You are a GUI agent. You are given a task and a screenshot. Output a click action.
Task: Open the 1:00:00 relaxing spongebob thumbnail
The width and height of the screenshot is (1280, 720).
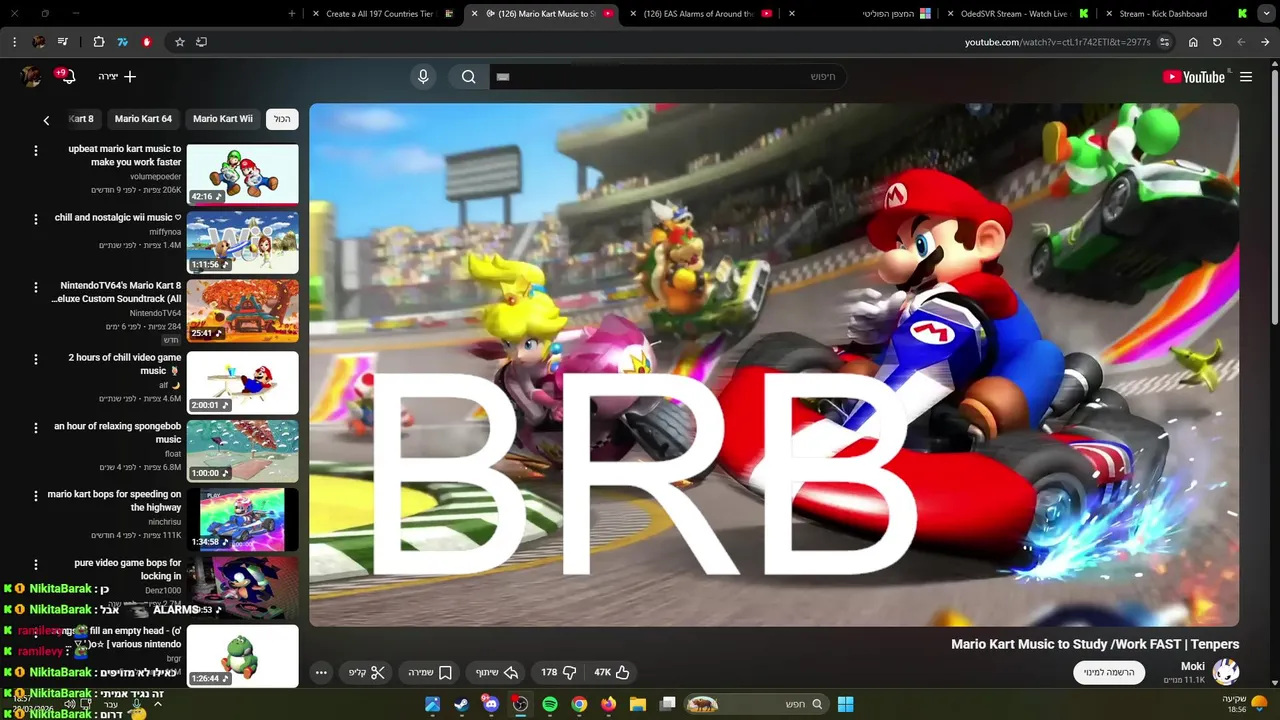point(243,450)
